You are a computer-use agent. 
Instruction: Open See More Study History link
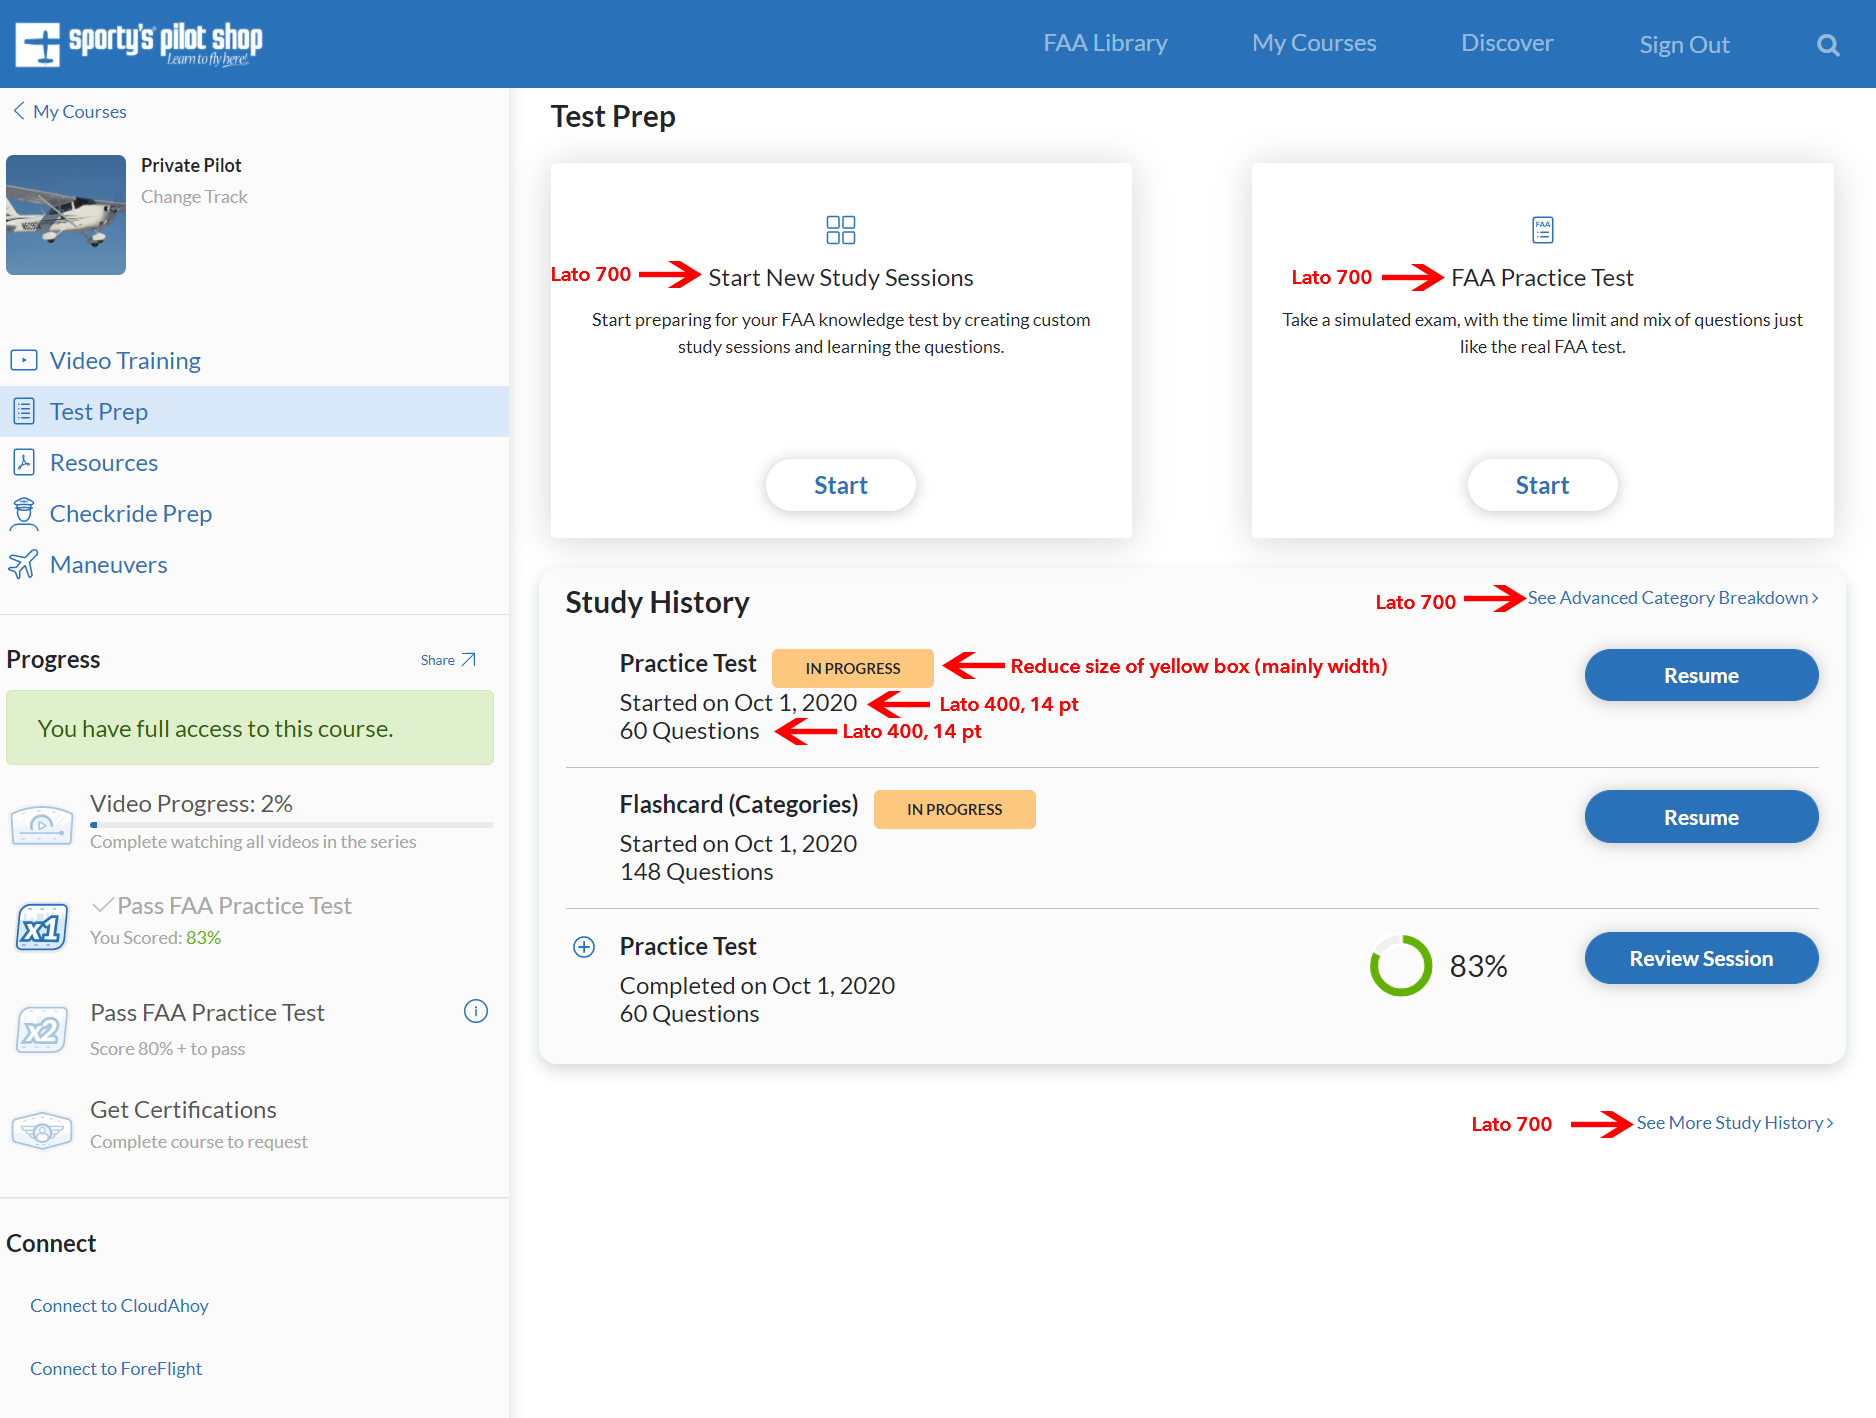coord(1735,1123)
